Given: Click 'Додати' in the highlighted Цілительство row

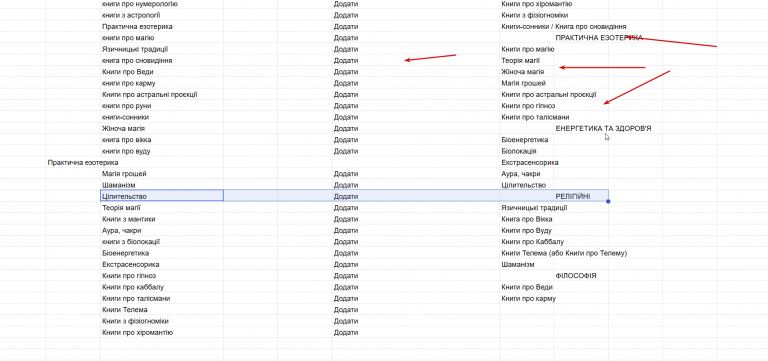Looking at the screenshot, I should pyautogui.click(x=346, y=196).
